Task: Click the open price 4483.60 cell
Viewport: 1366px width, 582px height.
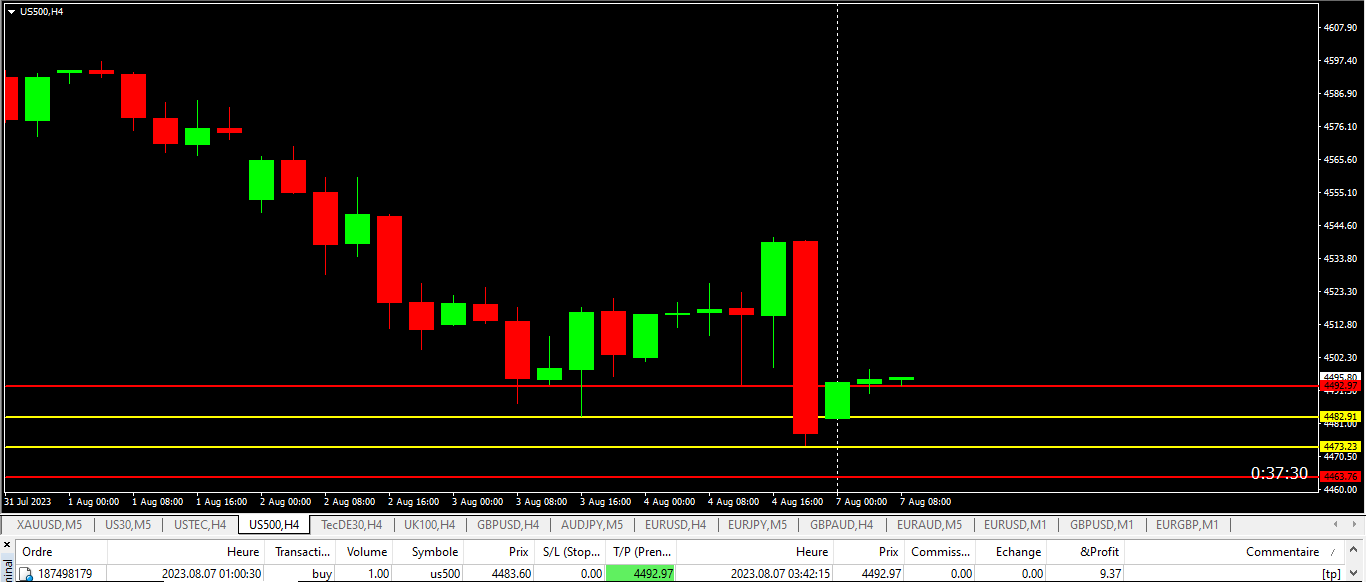Action: coord(511,574)
